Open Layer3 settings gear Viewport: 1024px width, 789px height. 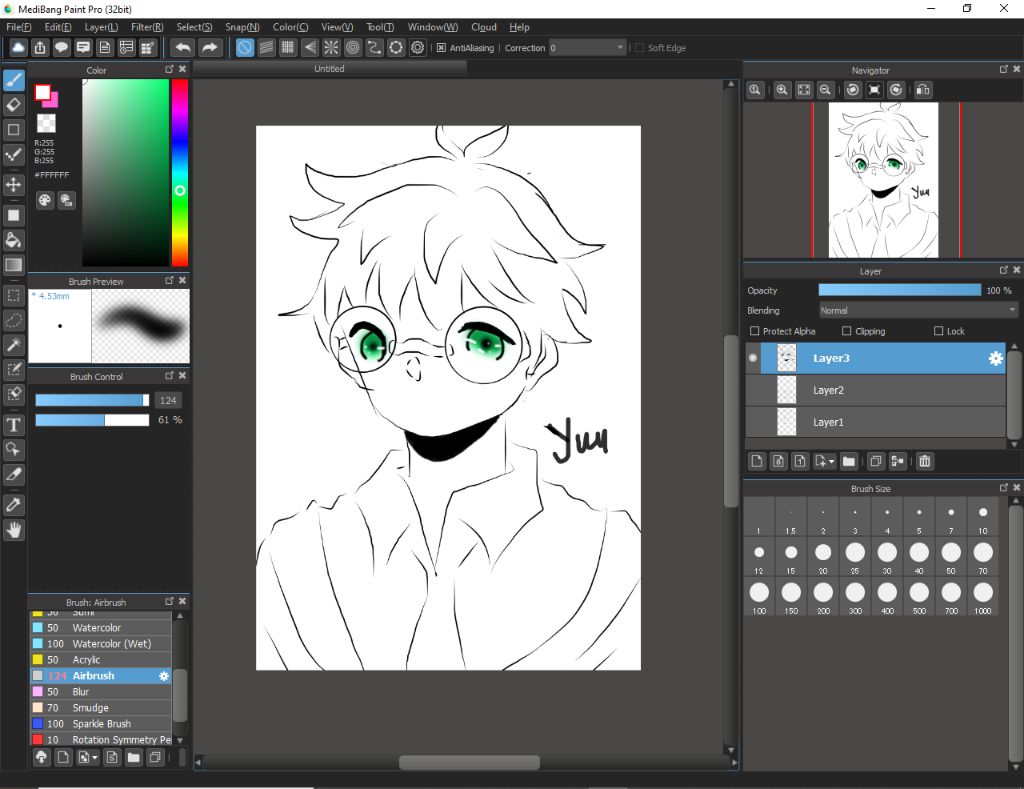(x=995, y=359)
